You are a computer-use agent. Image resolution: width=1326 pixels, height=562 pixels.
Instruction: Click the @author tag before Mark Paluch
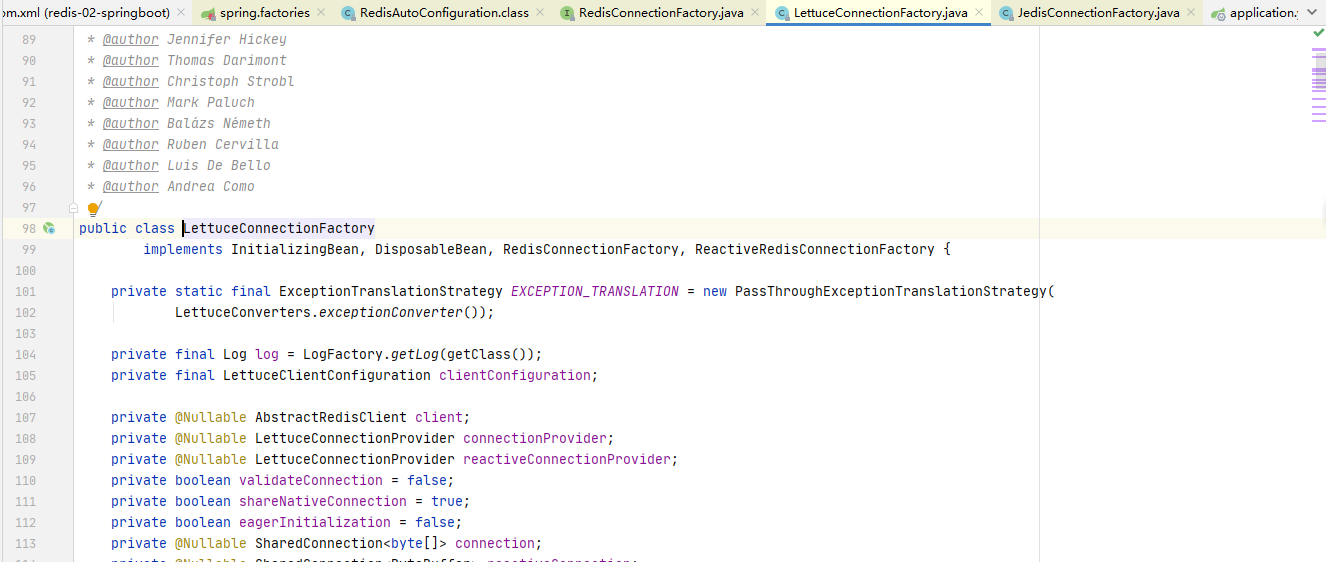[130, 102]
